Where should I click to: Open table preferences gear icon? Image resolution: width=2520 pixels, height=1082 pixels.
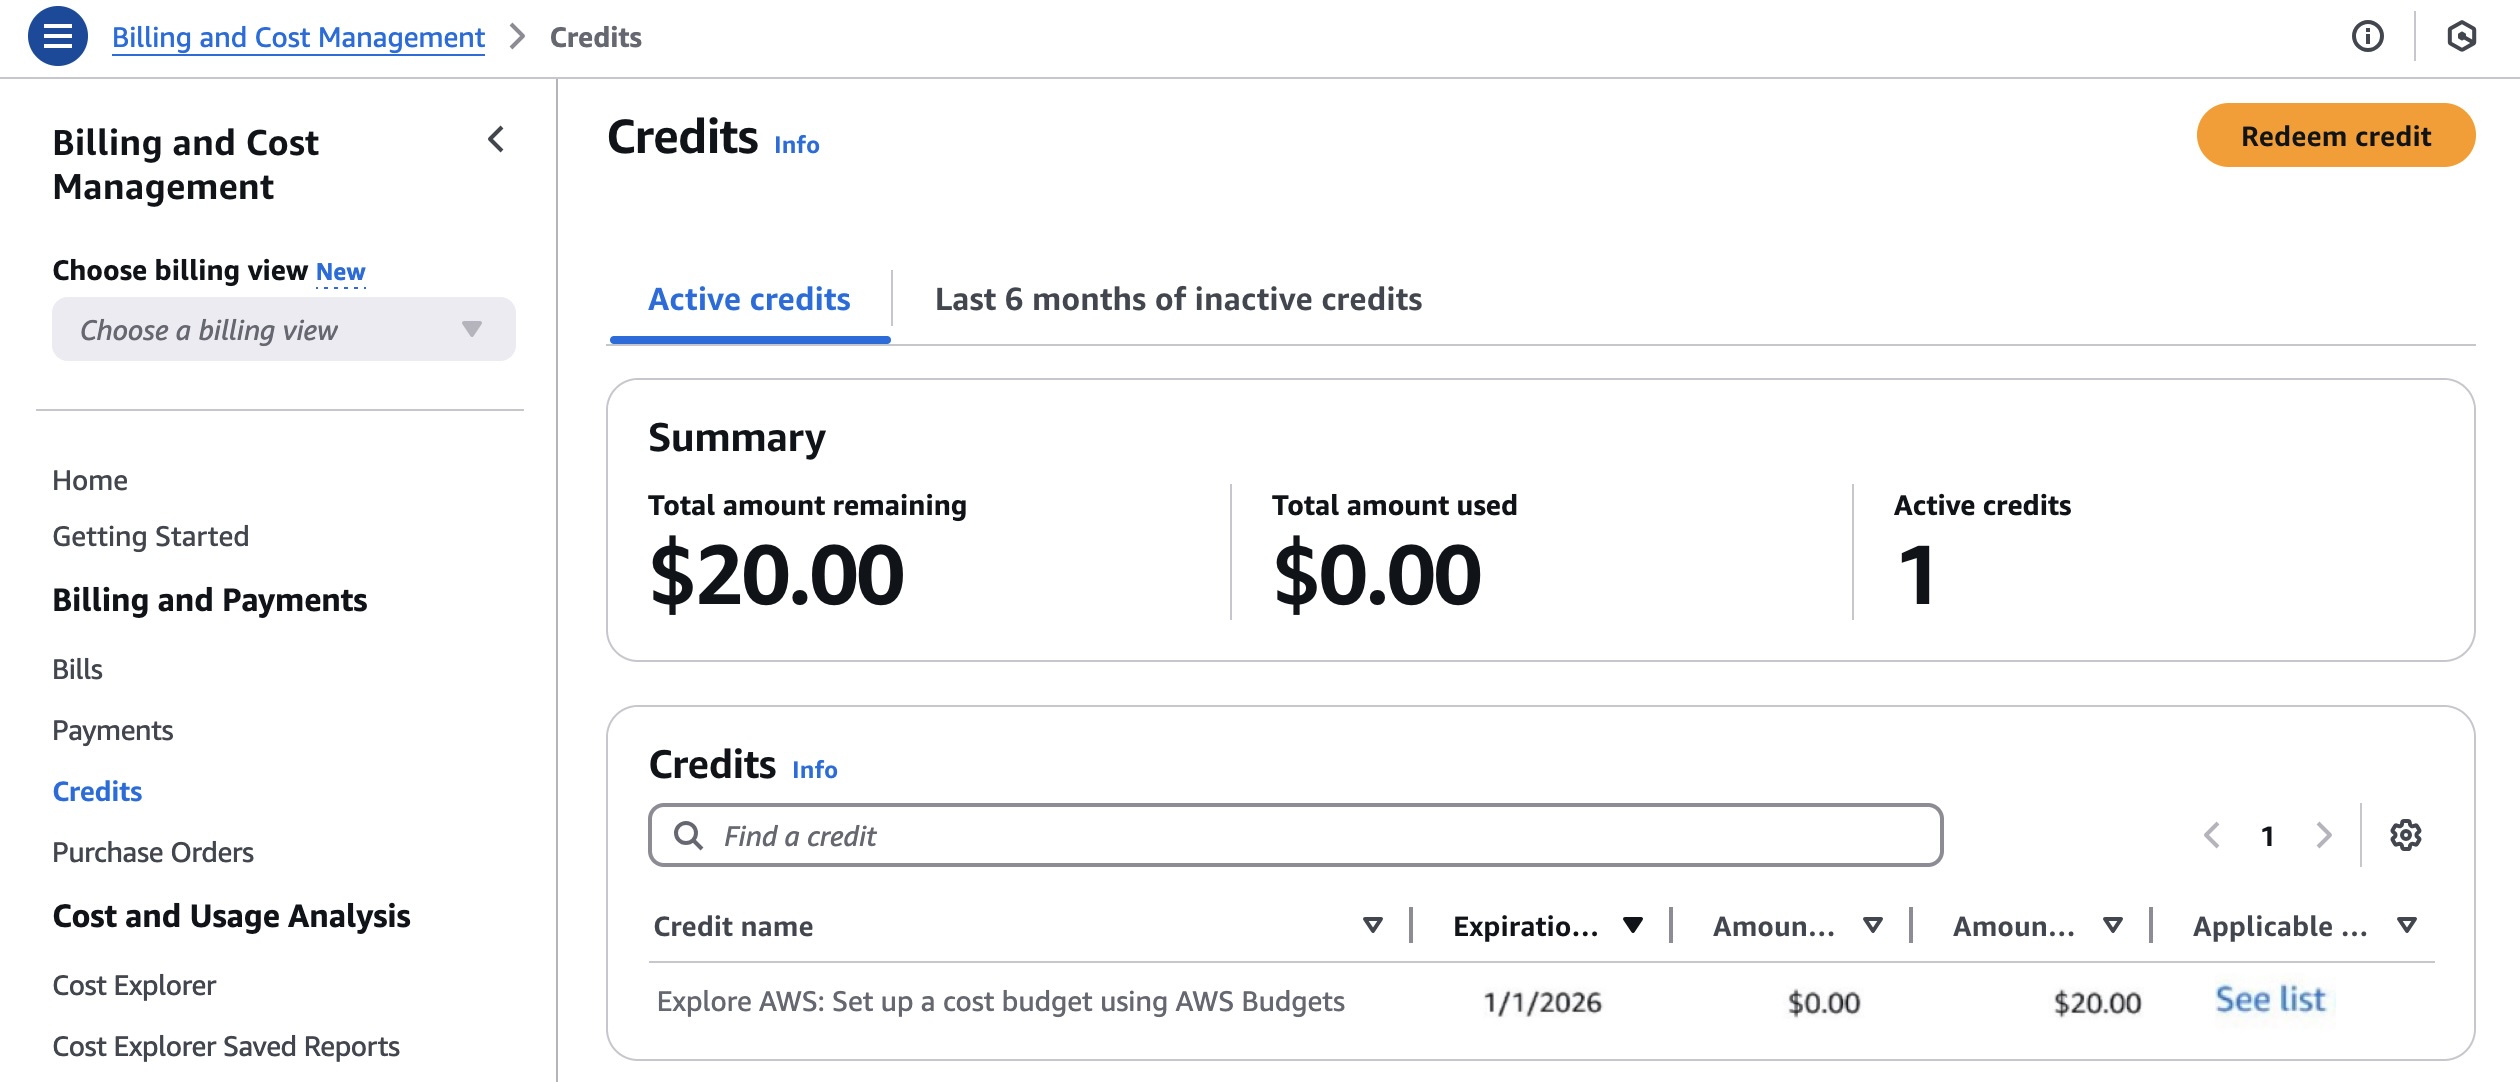coord(2405,835)
